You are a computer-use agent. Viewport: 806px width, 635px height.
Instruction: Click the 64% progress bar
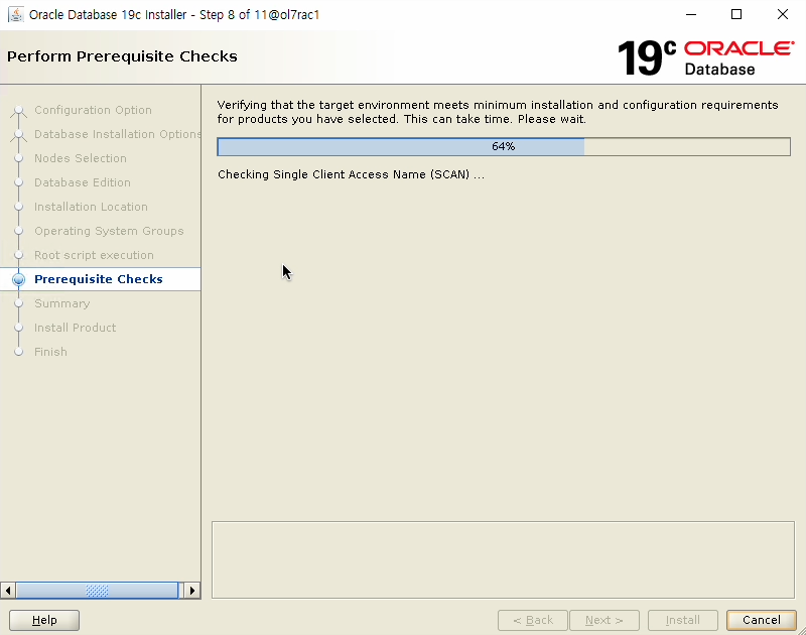coord(504,147)
